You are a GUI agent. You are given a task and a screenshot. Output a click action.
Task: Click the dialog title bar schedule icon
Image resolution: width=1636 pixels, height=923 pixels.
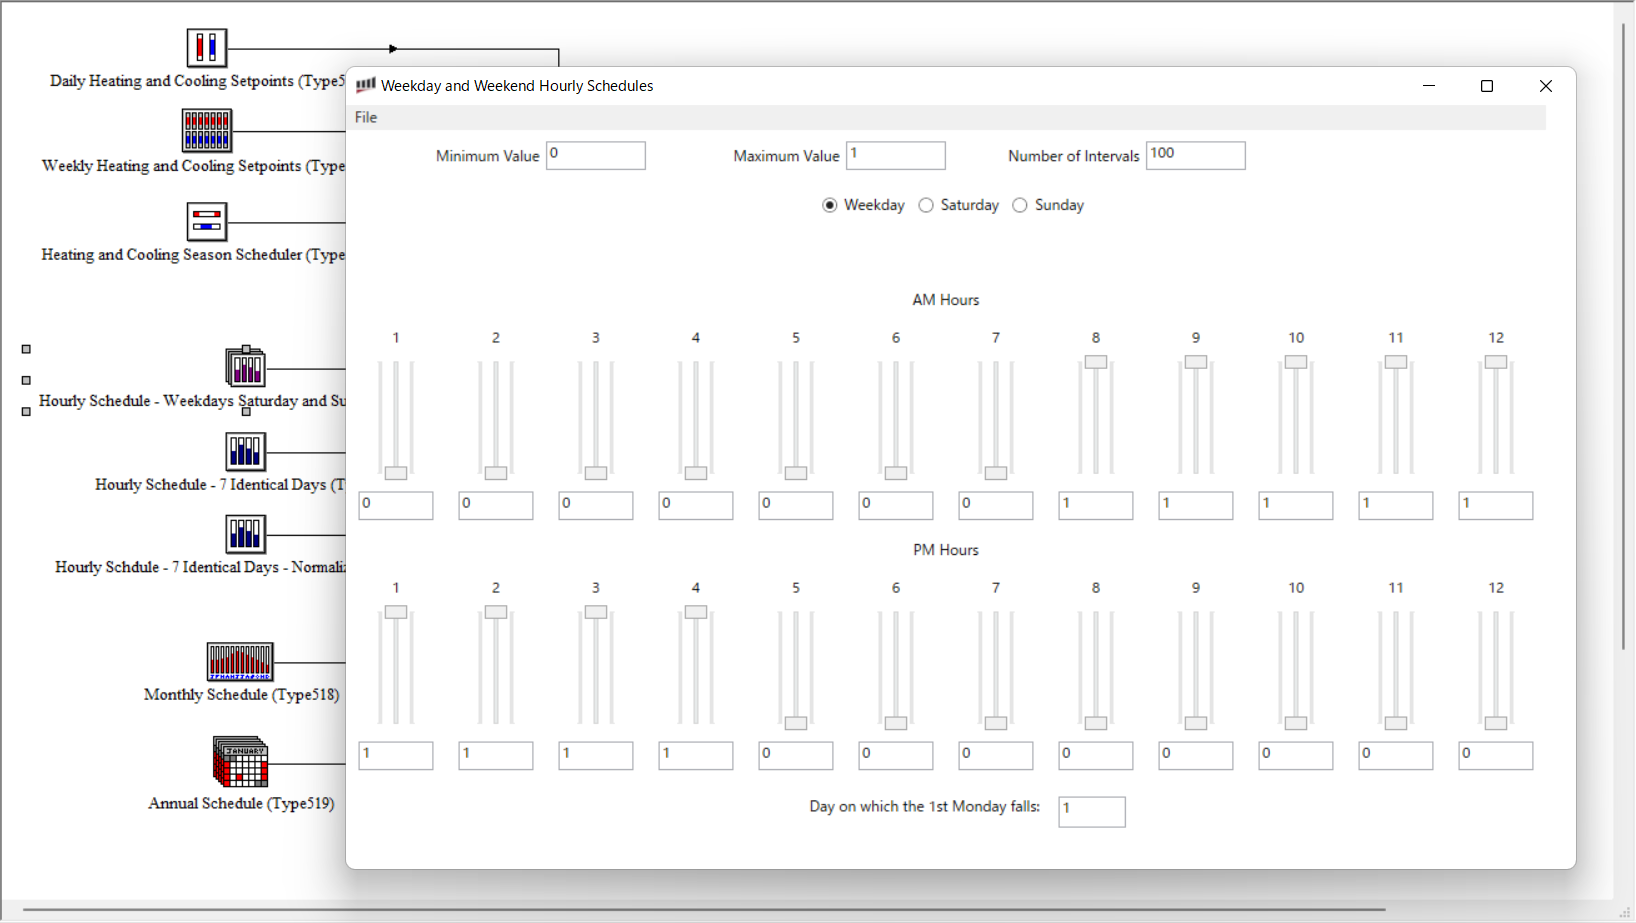[x=366, y=85]
